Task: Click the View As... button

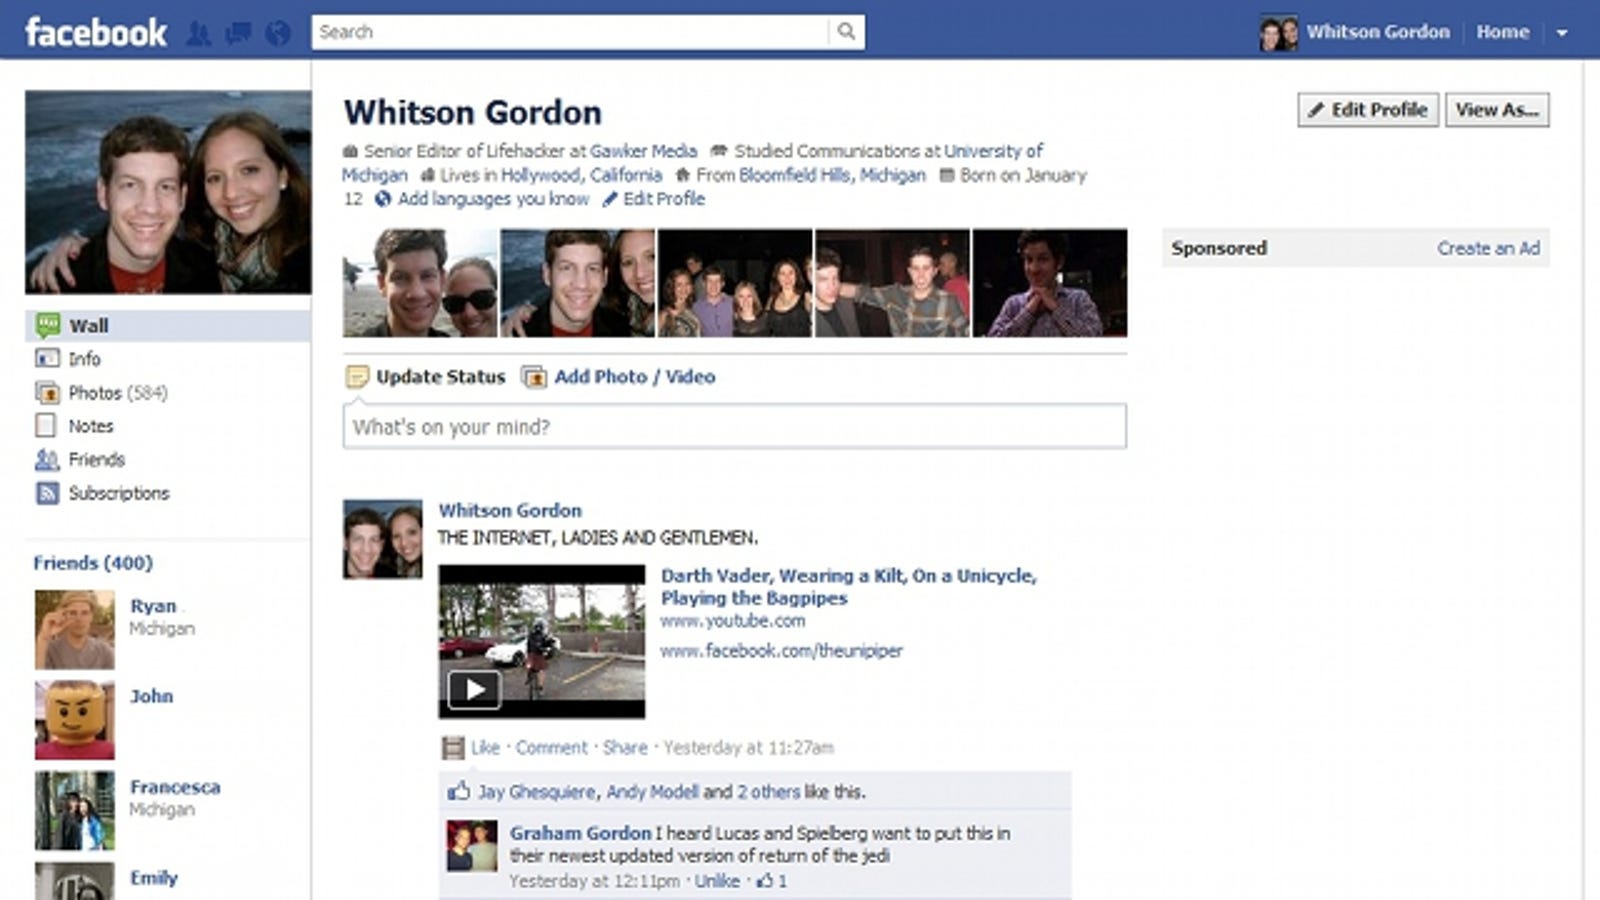Action: [1497, 110]
